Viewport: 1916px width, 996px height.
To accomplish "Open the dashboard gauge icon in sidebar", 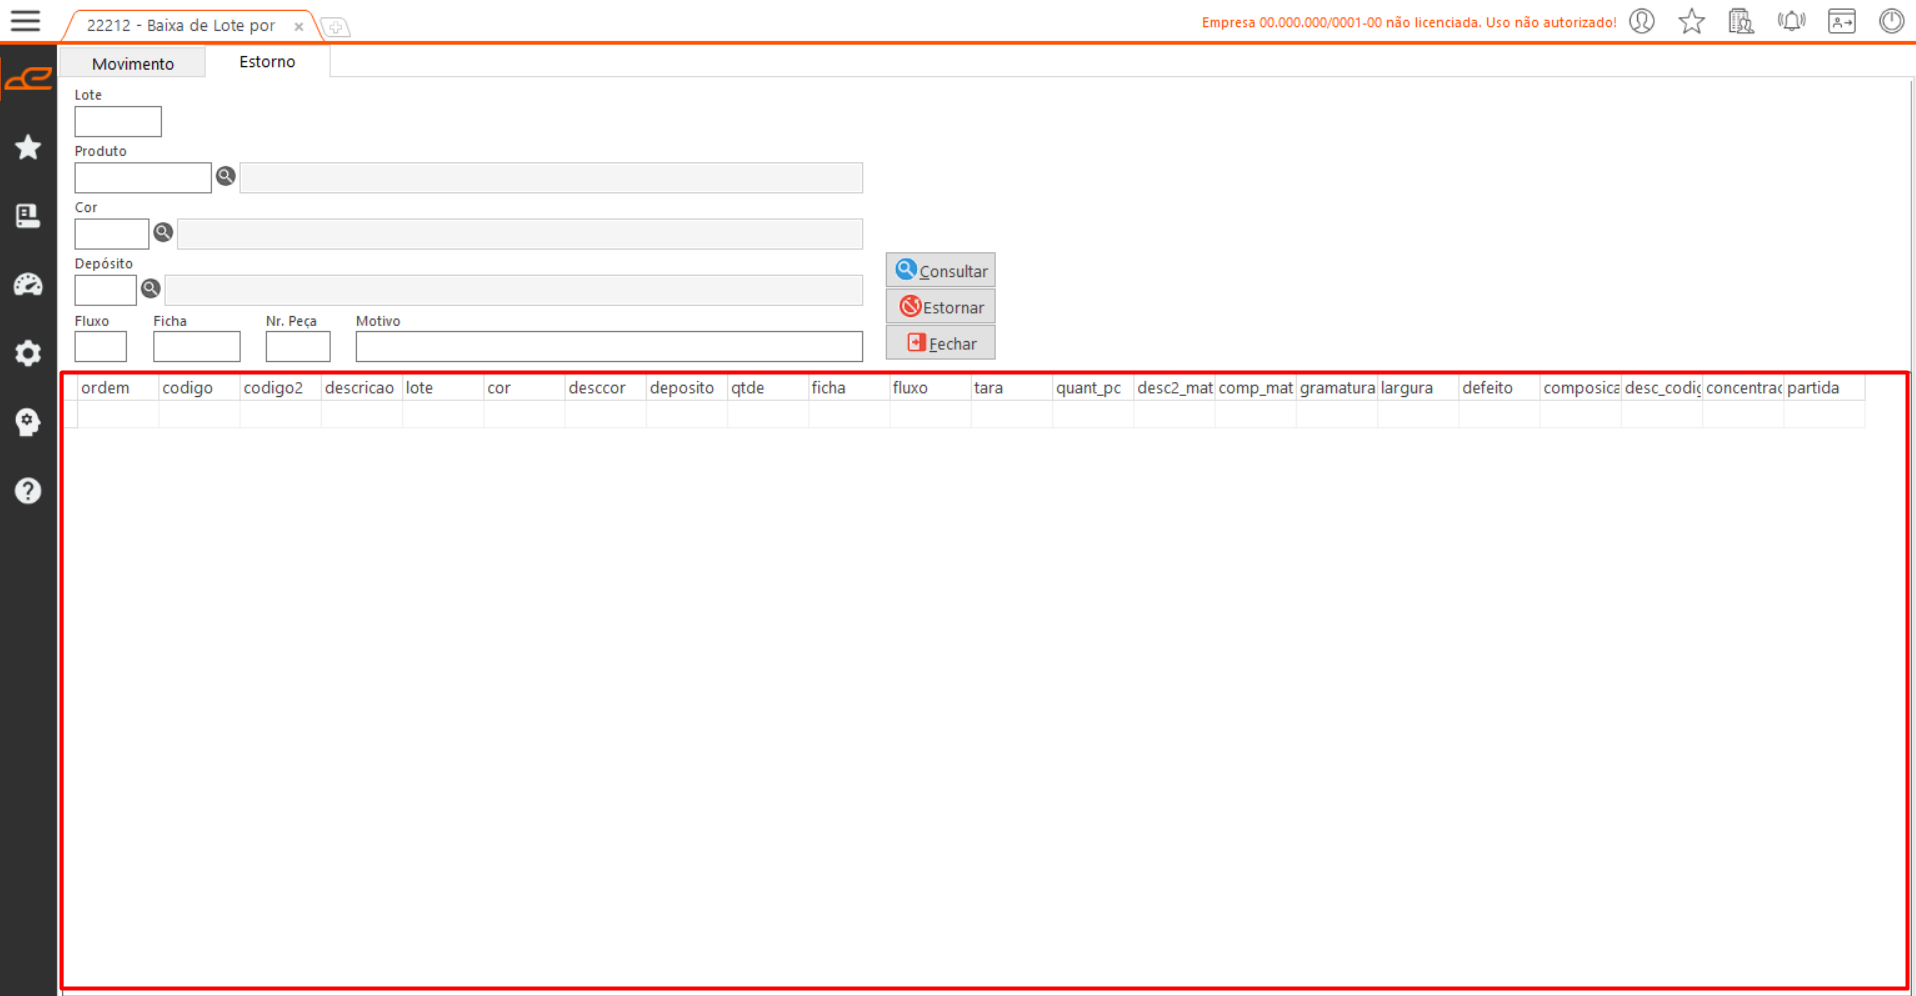I will click(28, 285).
